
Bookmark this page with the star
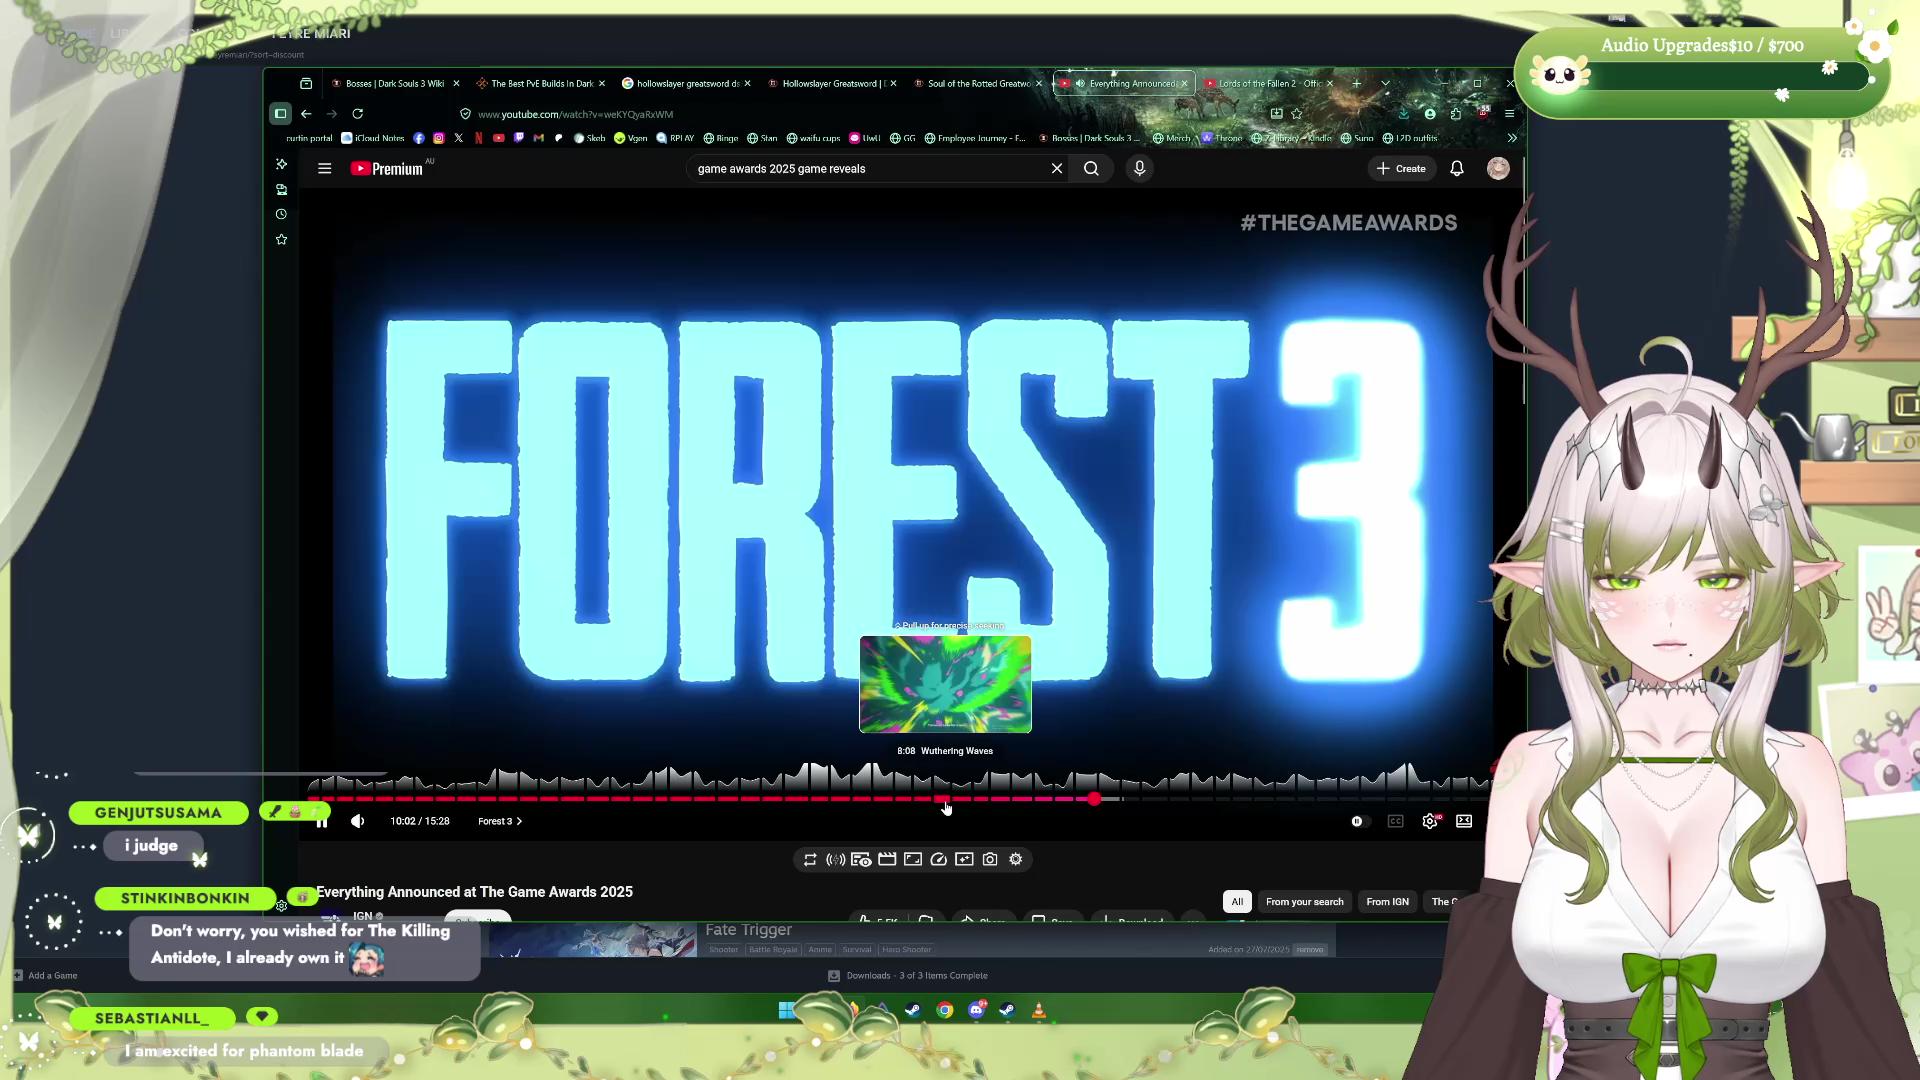[x=1297, y=114]
